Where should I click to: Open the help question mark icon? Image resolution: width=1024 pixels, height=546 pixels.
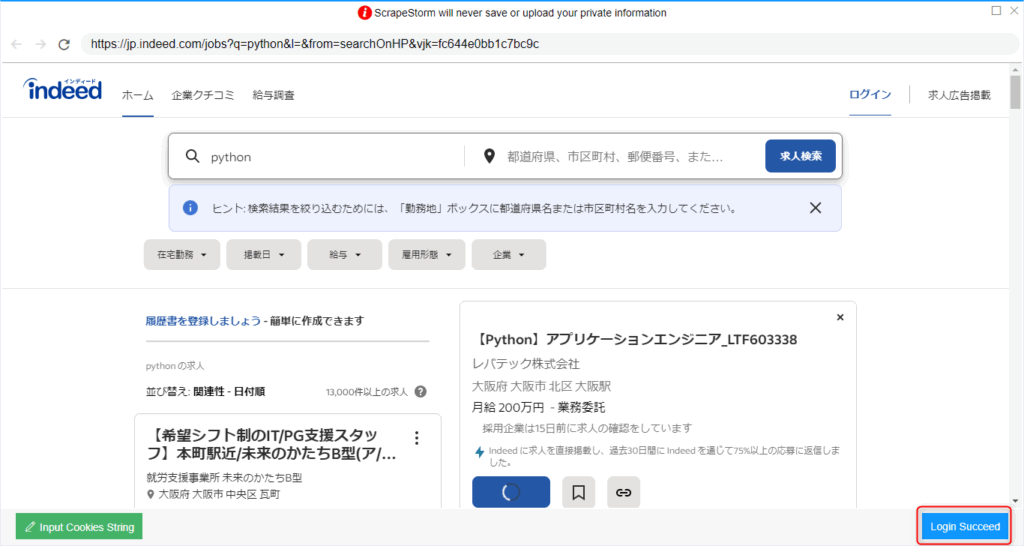point(421,391)
